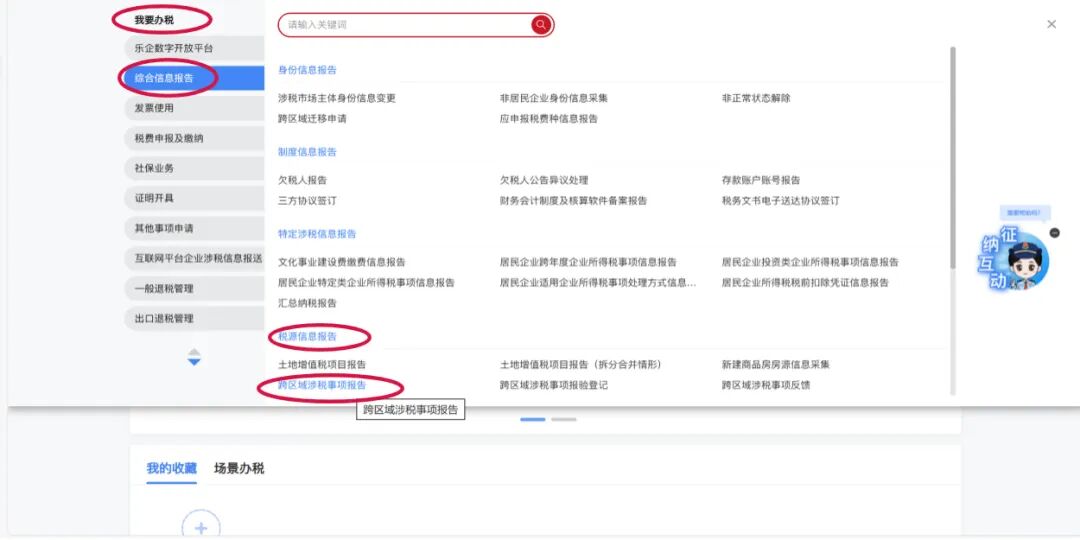The width and height of the screenshot is (1080, 540).
Task: Click 跨区域涉税事项反馈 link
Action: click(x=766, y=385)
